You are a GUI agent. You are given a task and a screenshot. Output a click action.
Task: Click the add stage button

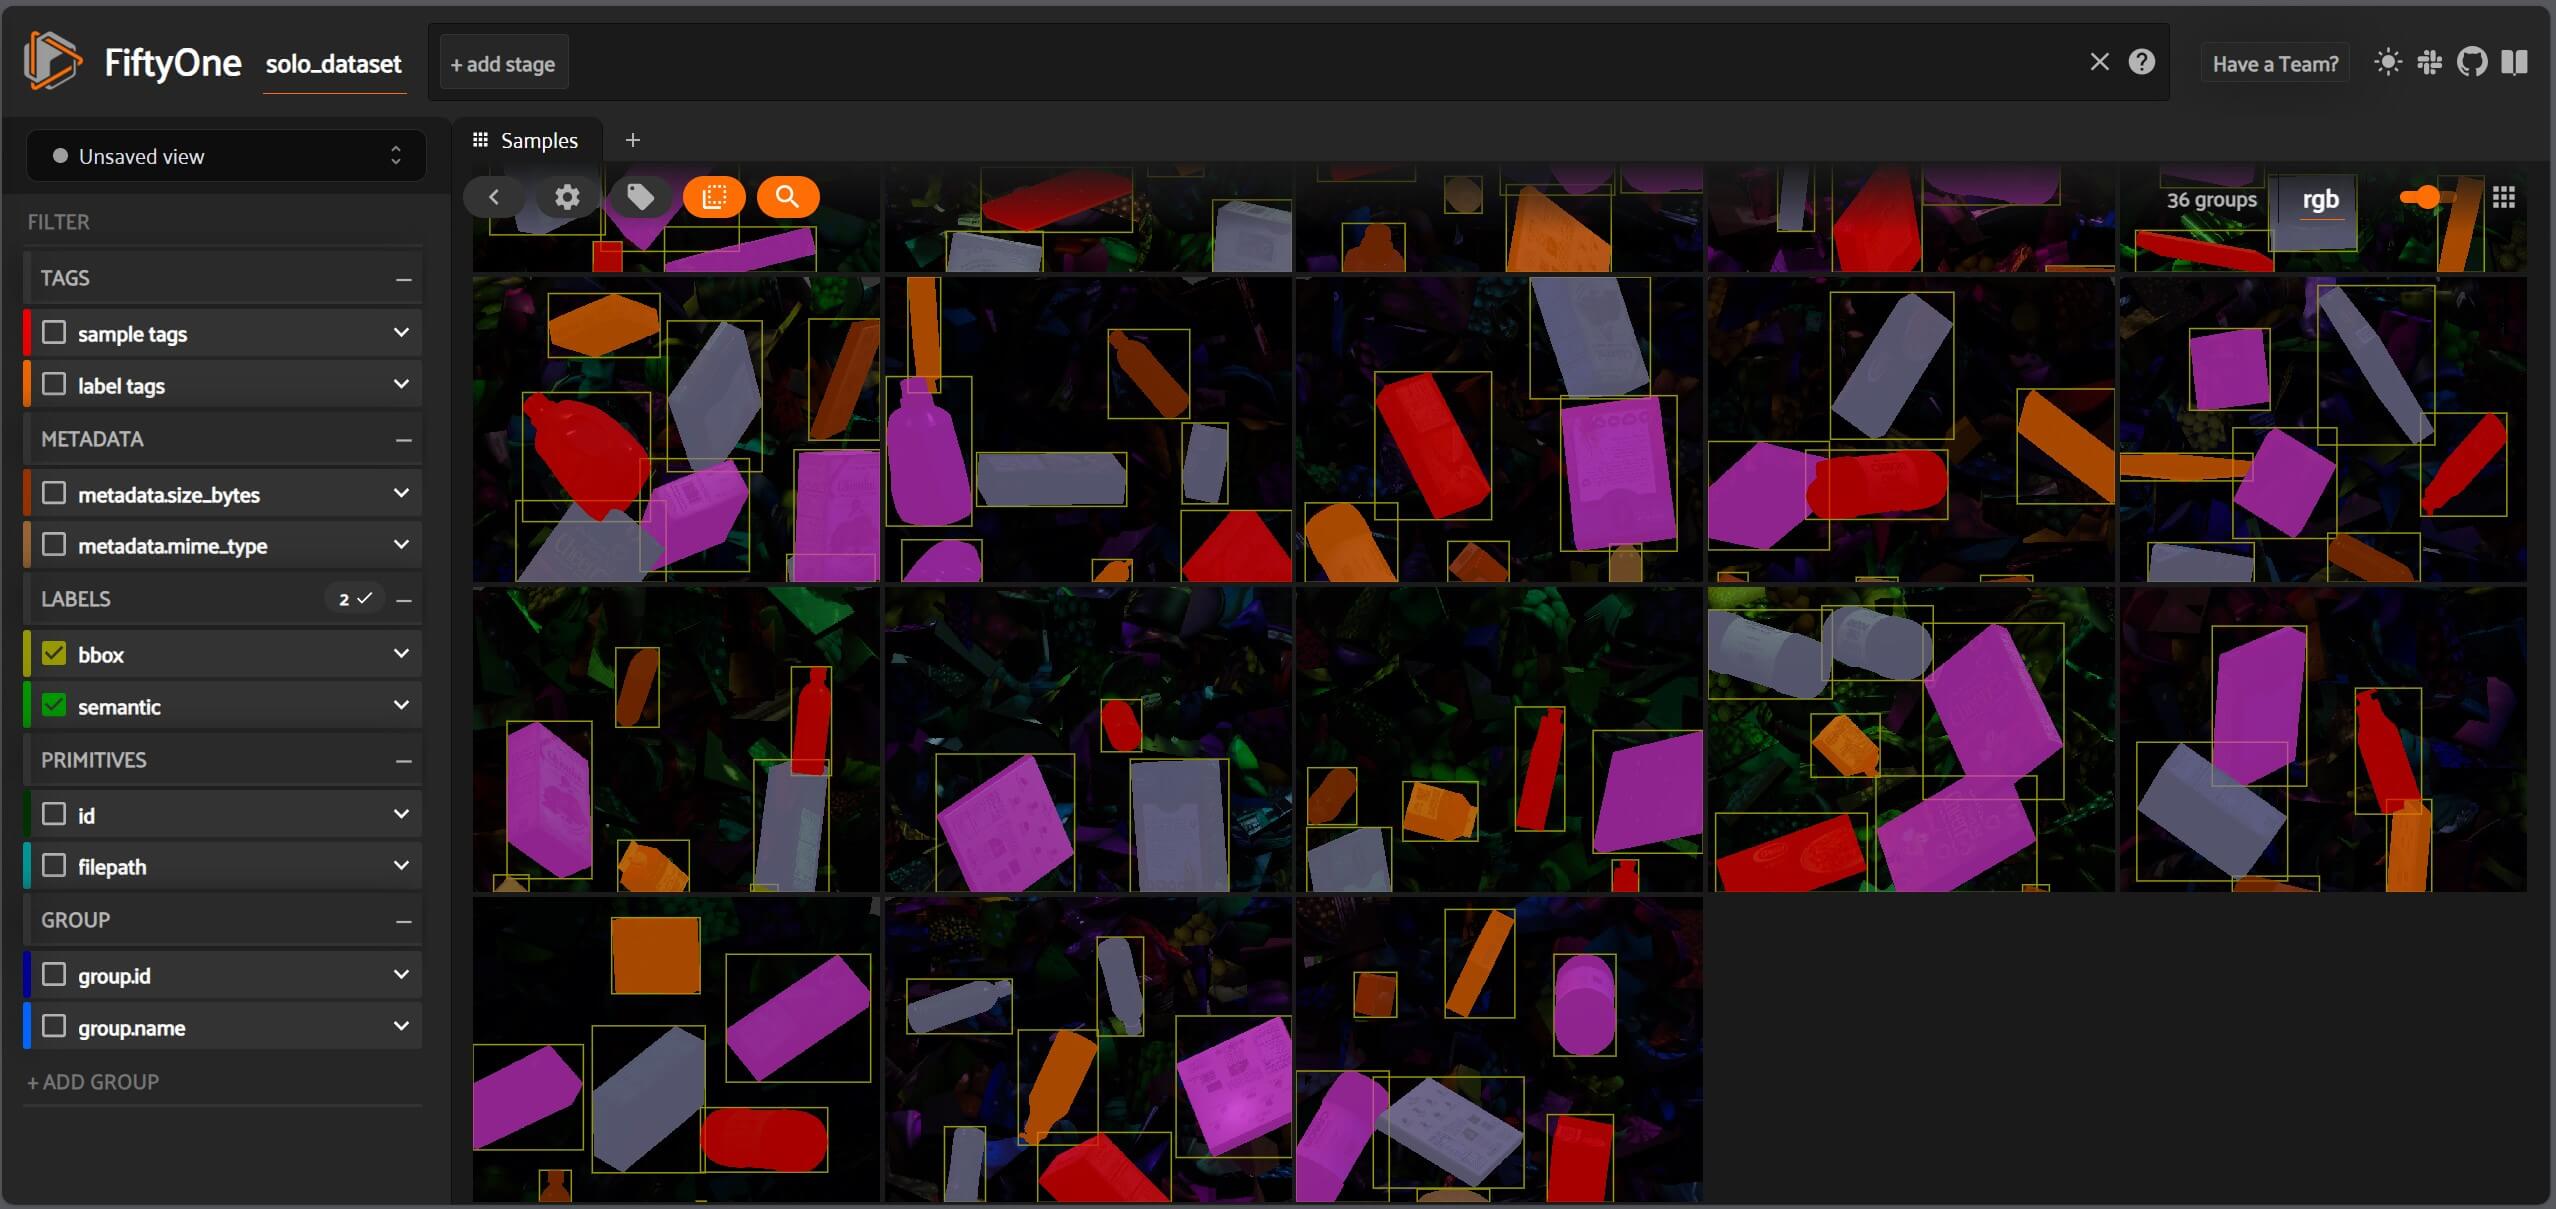tap(503, 64)
